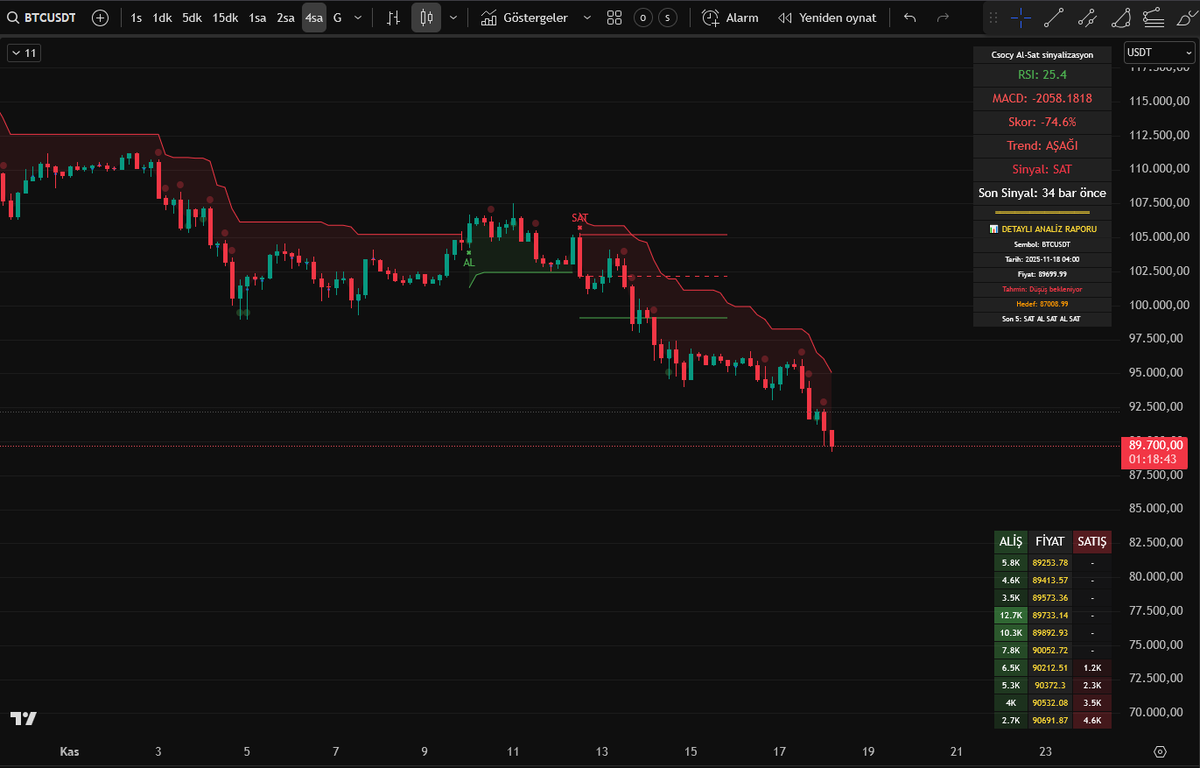This screenshot has width=1200, height=768.
Task: Select the bar chart style icon
Action: click(394, 18)
